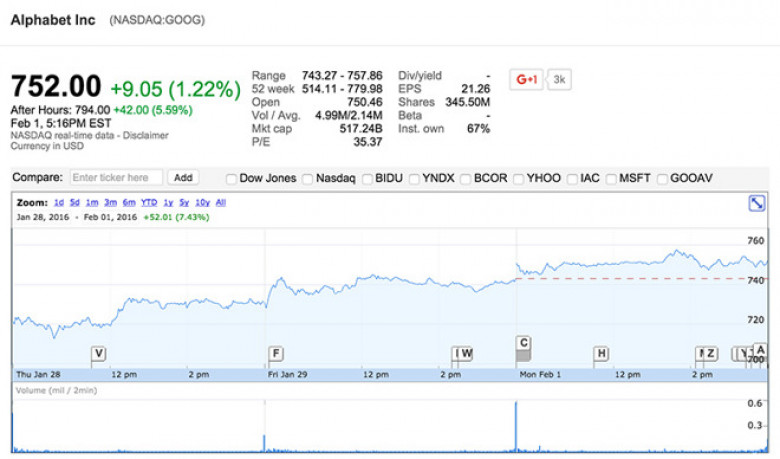Toggle MSFT comparison checkbox
Screen dimensions: 780x459
[x=611, y=179]
